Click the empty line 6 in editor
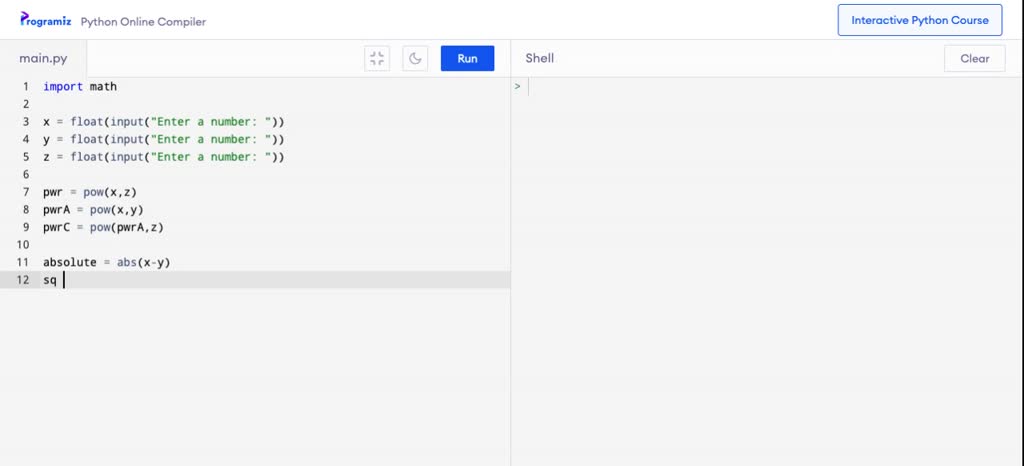 276,174
